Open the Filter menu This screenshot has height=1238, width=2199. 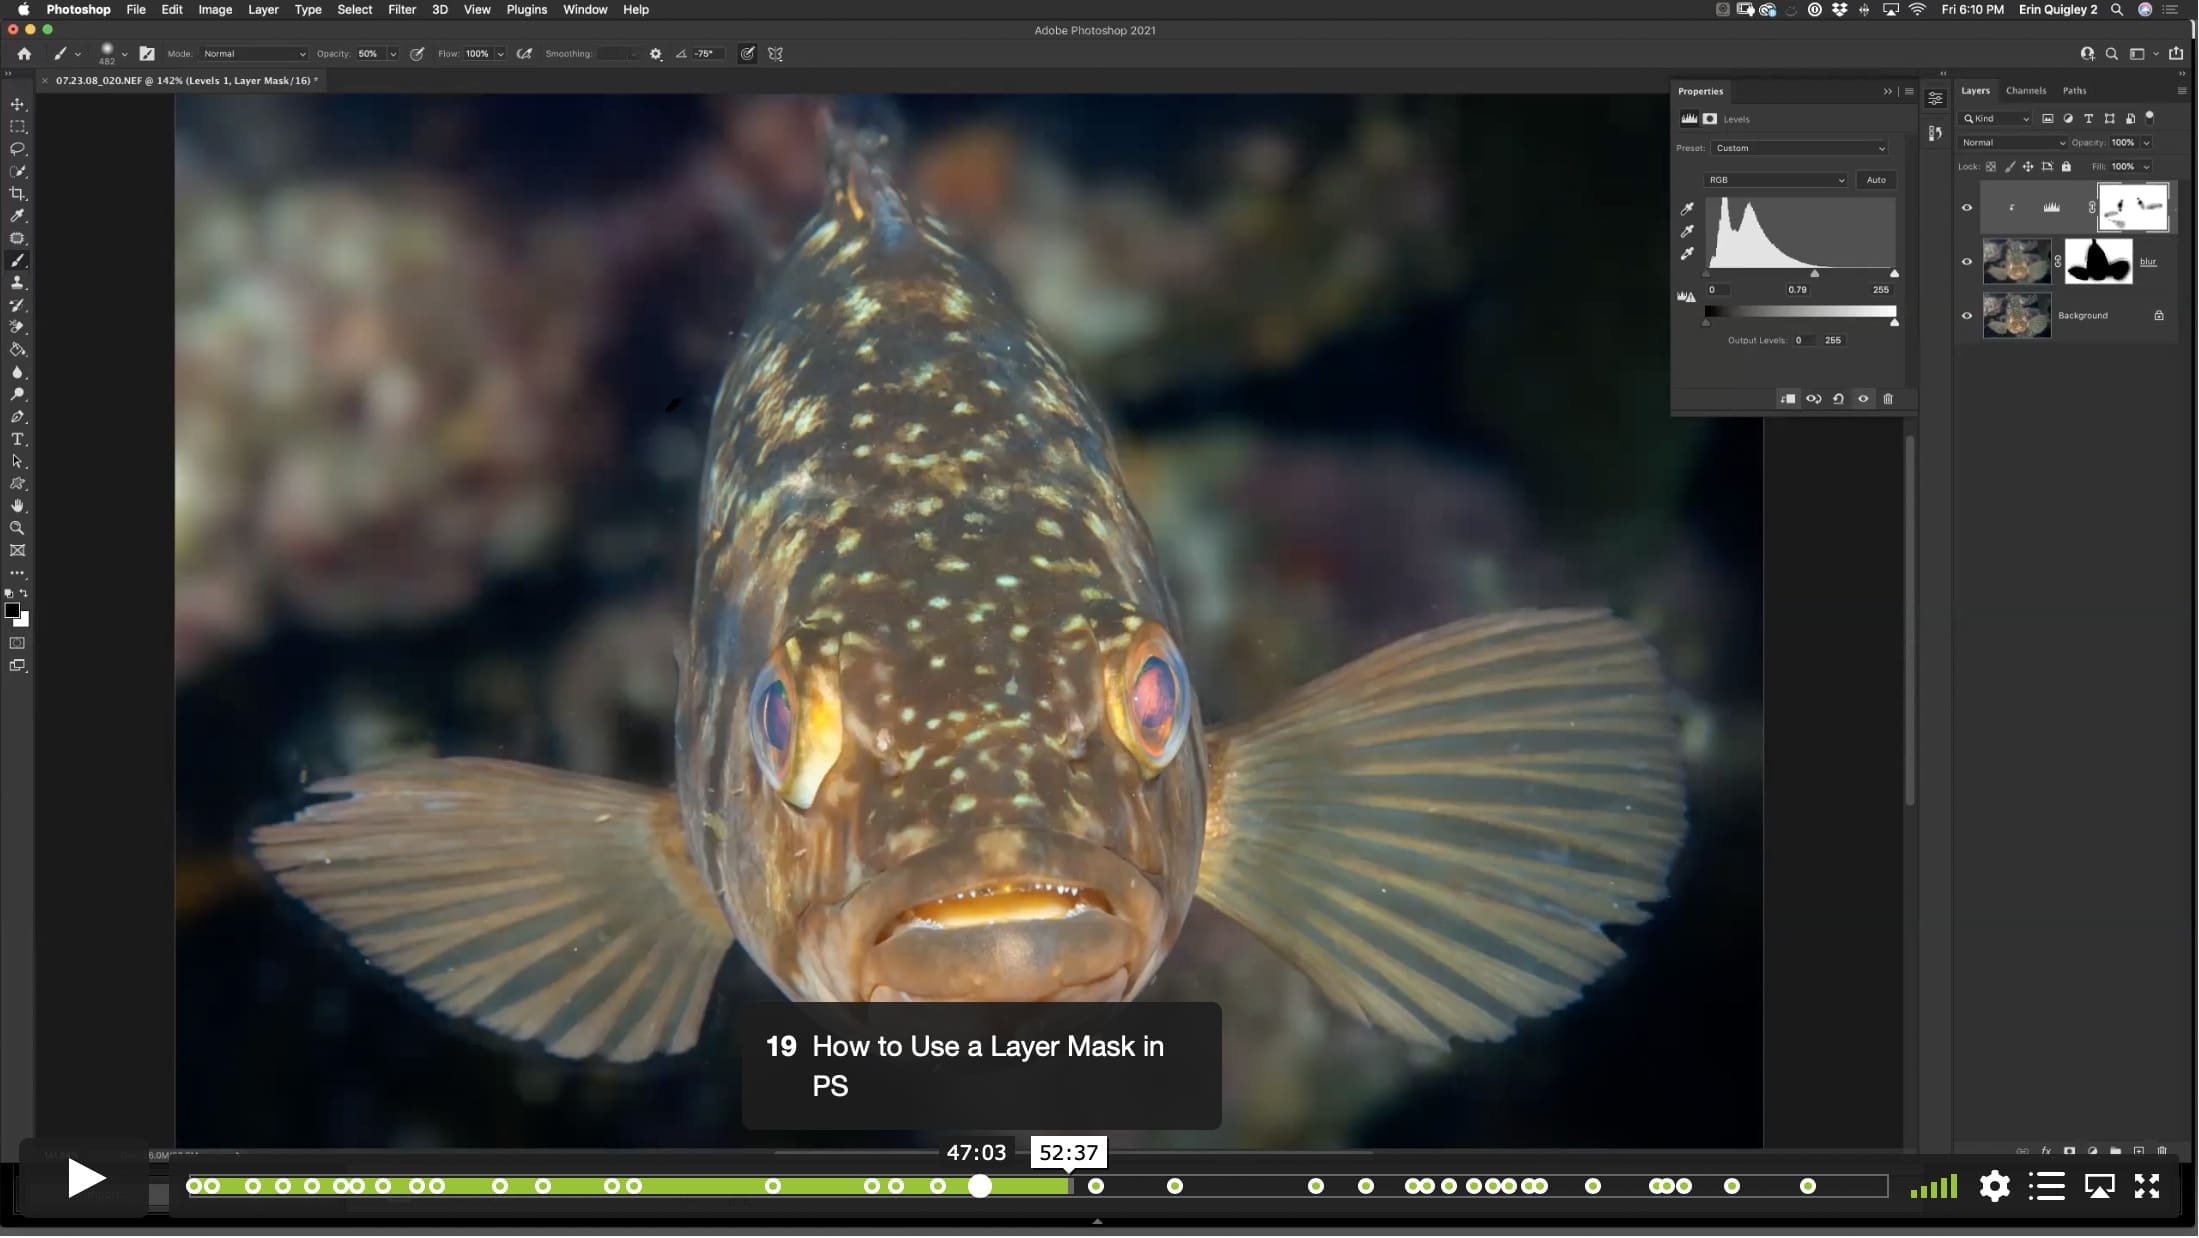(401, 9)
